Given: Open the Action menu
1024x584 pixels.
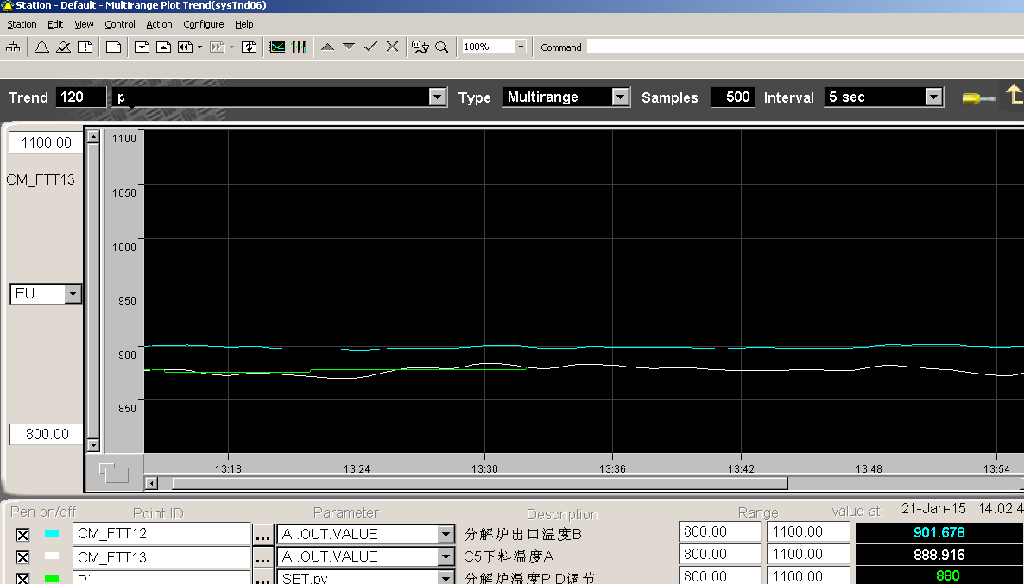Looking at the screenshot, I should pyautogui.click(x=159, y=24).
